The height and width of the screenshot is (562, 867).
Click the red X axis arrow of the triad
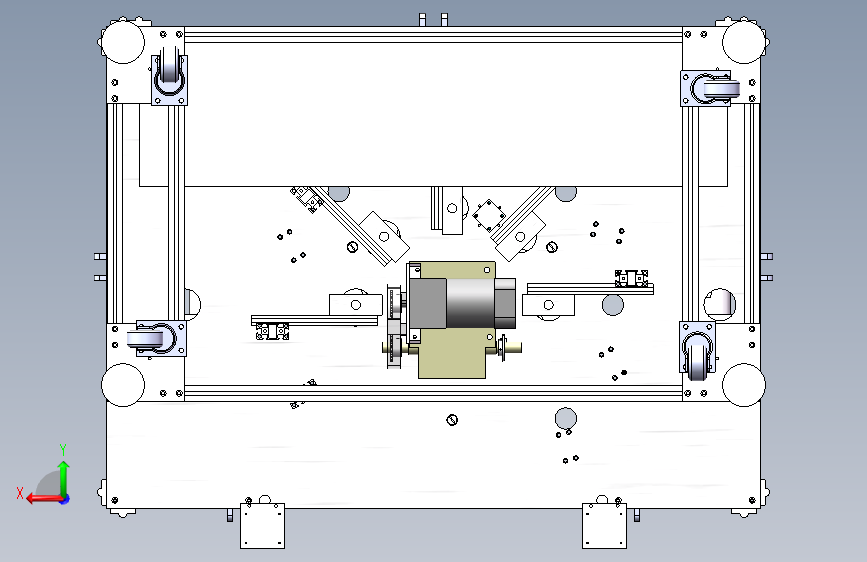click(x=44, y=499)
